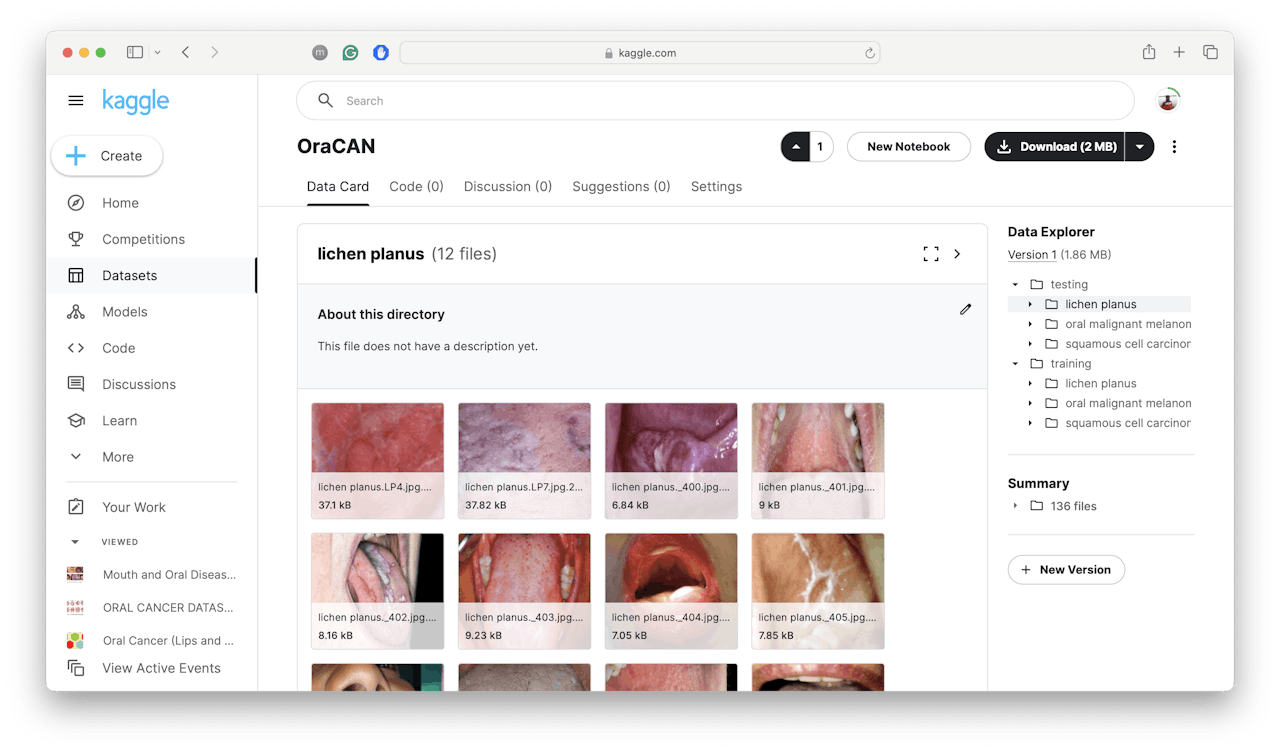
Task: Click the Code brackets icon
Action: point(76,348)
